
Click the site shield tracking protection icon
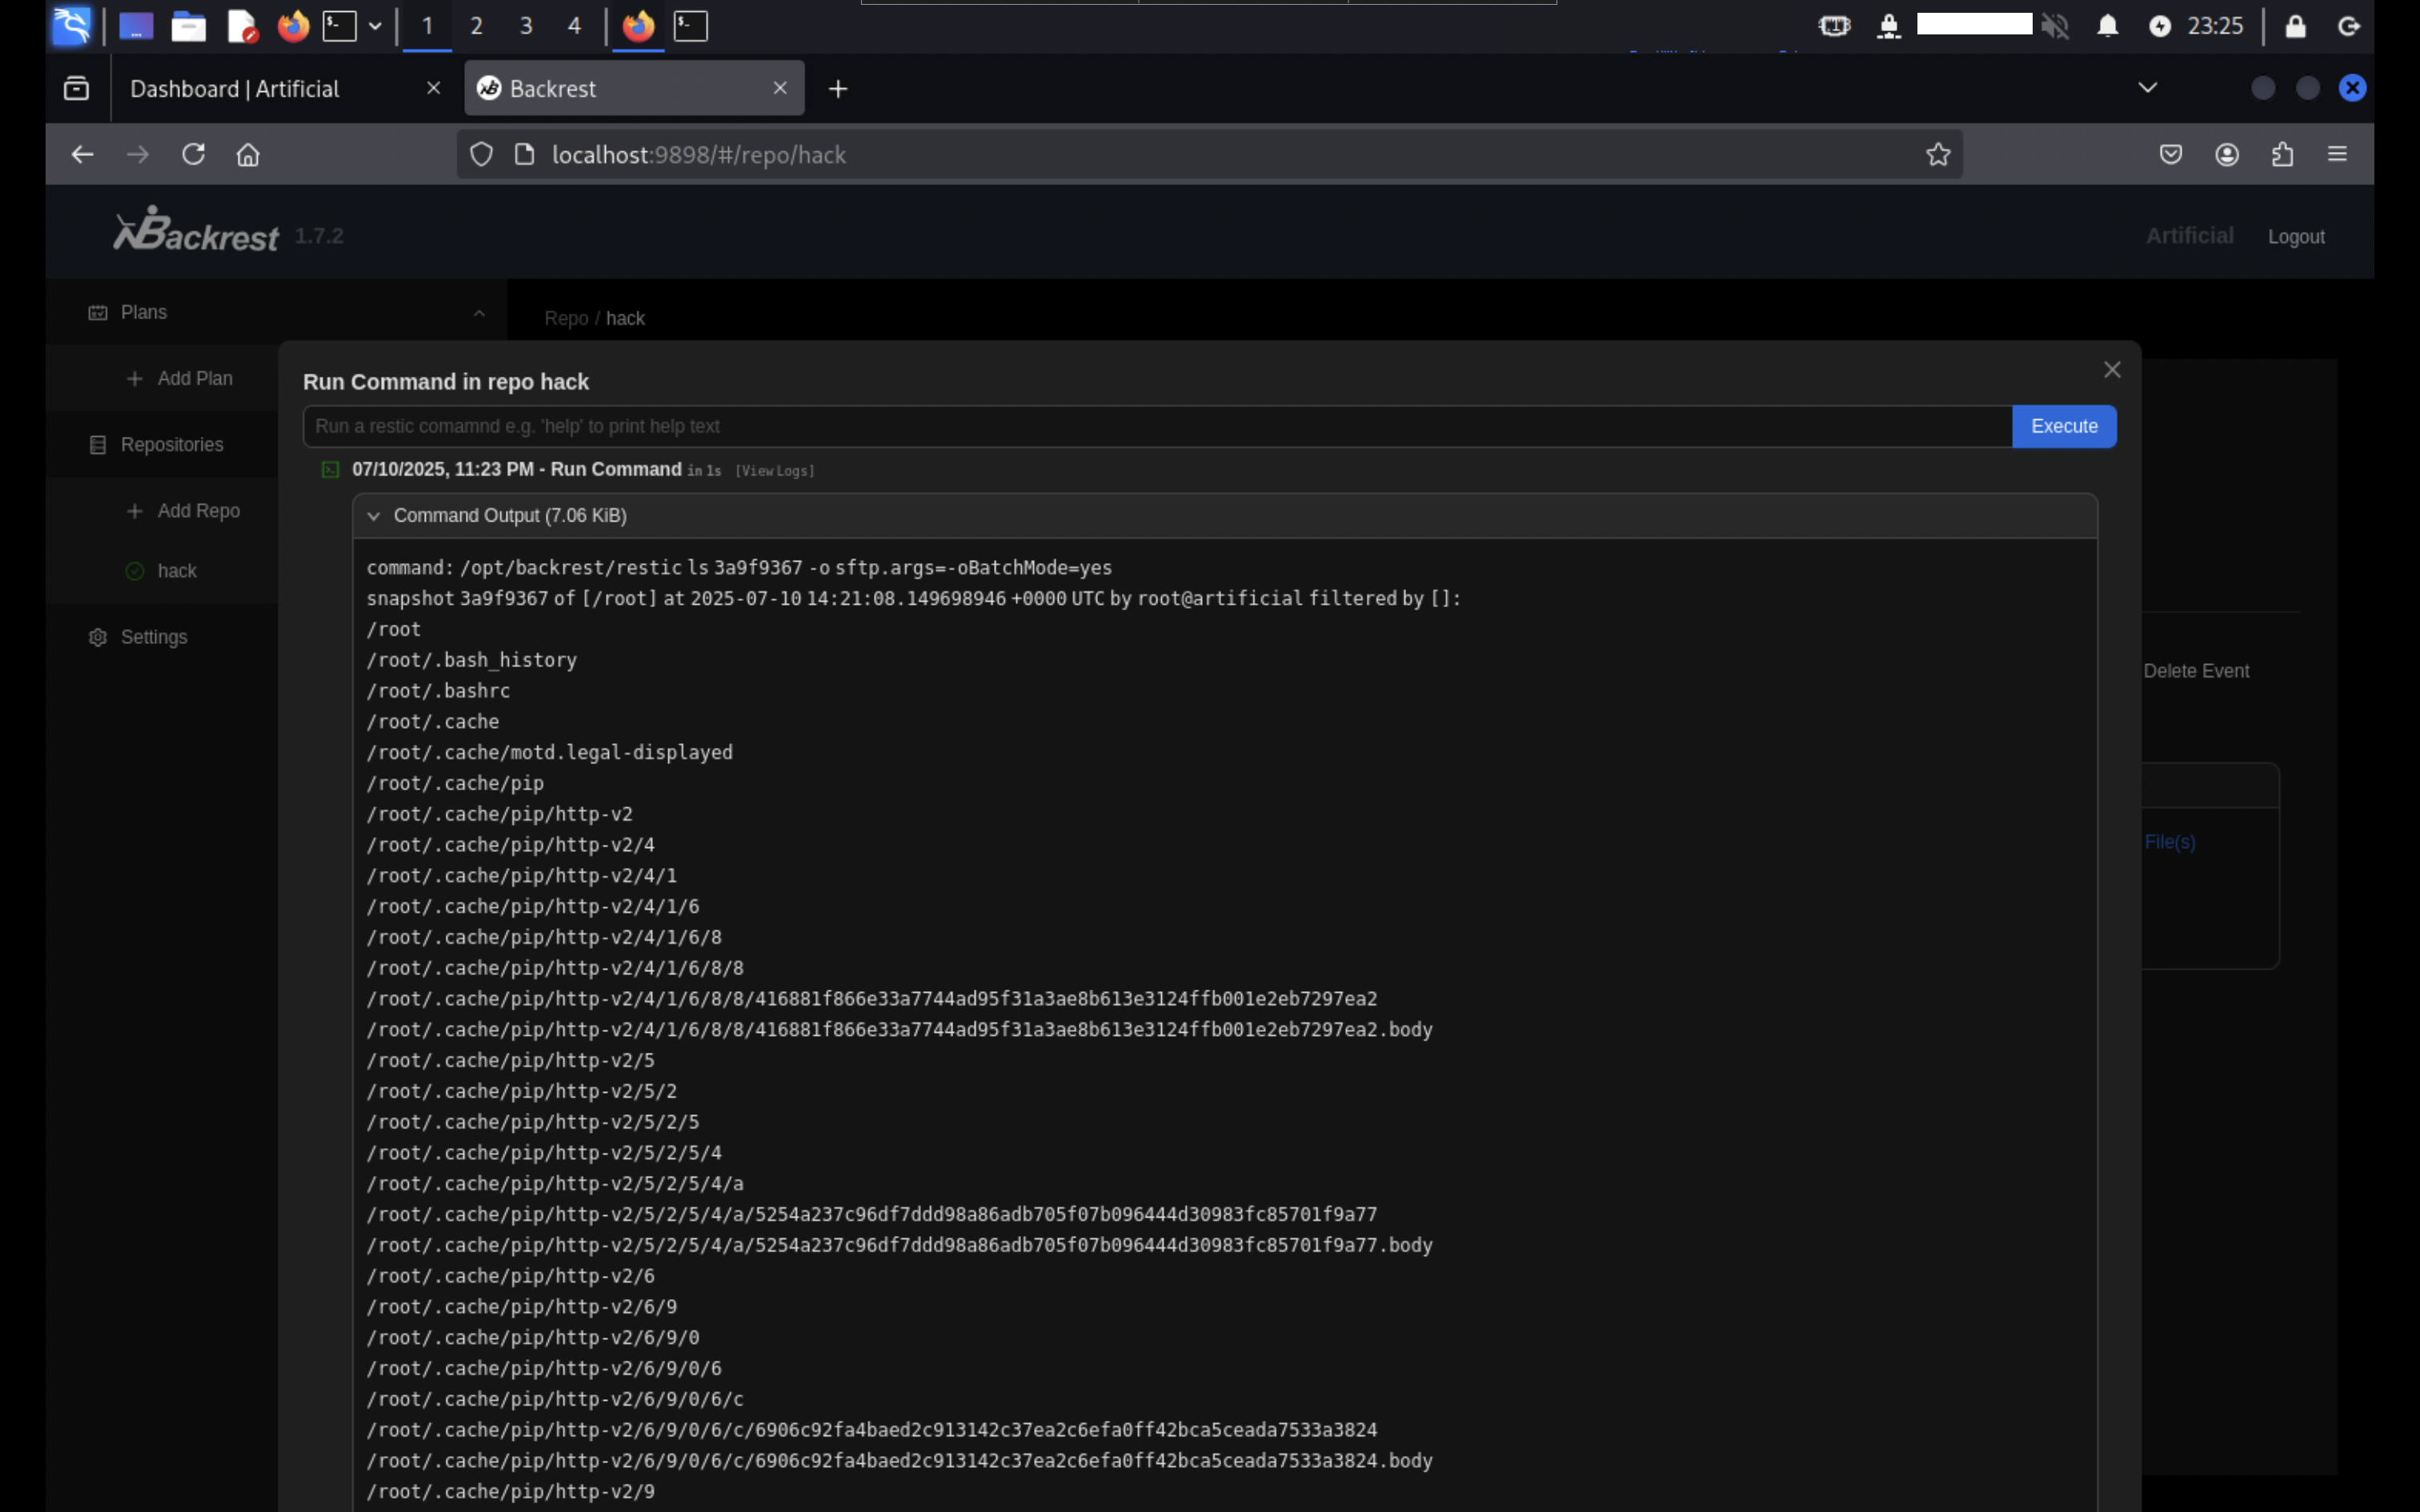coord(482,154)
